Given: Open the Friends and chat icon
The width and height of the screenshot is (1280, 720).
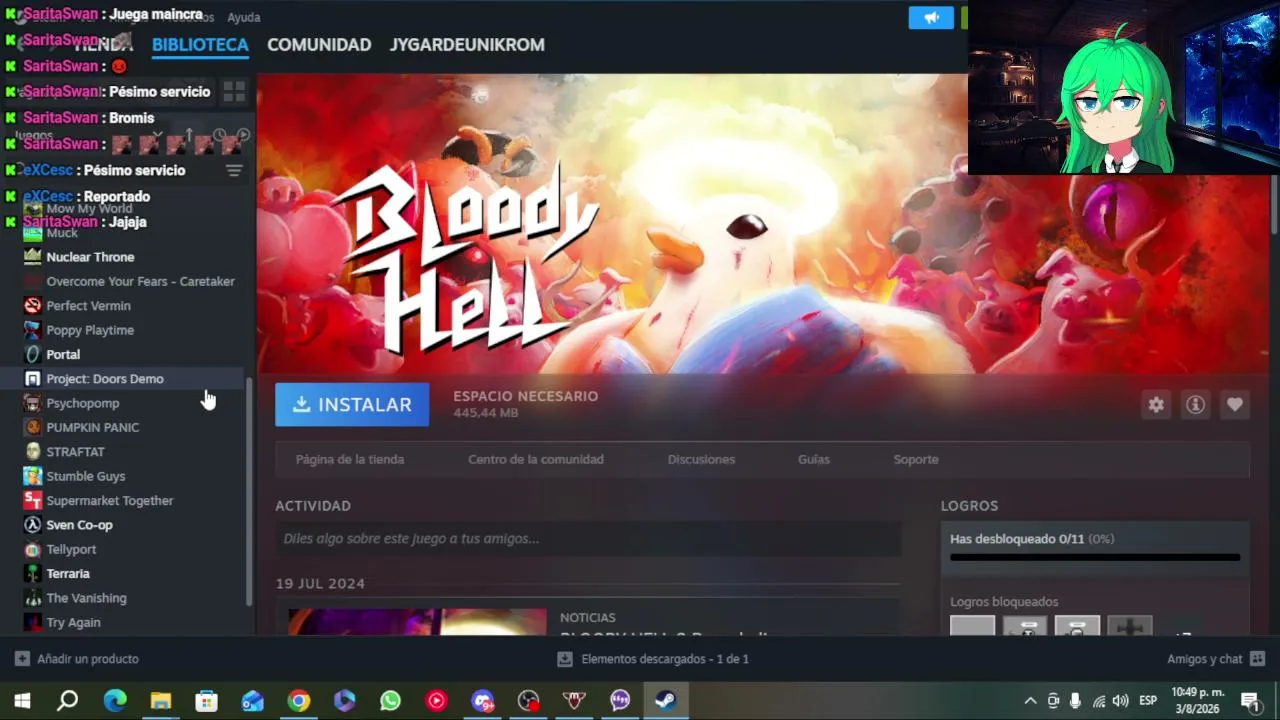Looking at the screenshot, I should pos(1257,659).
